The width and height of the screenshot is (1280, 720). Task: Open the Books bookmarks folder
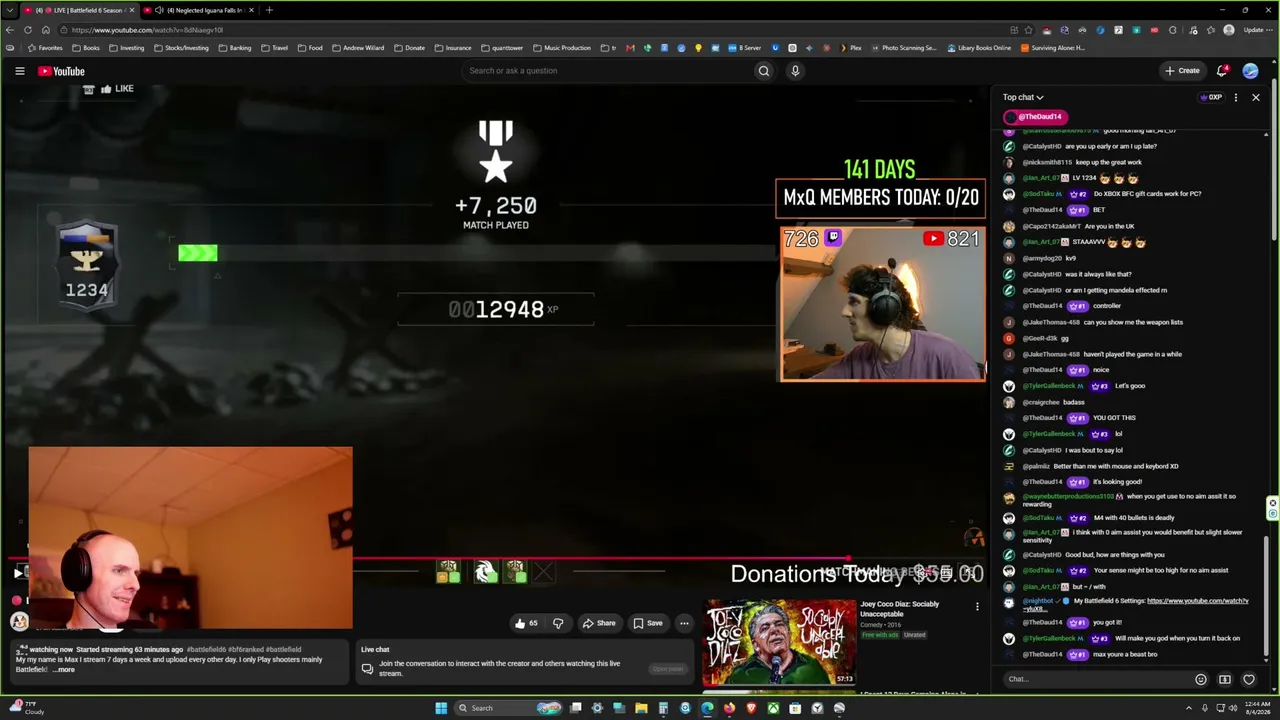tap(85, 48)
